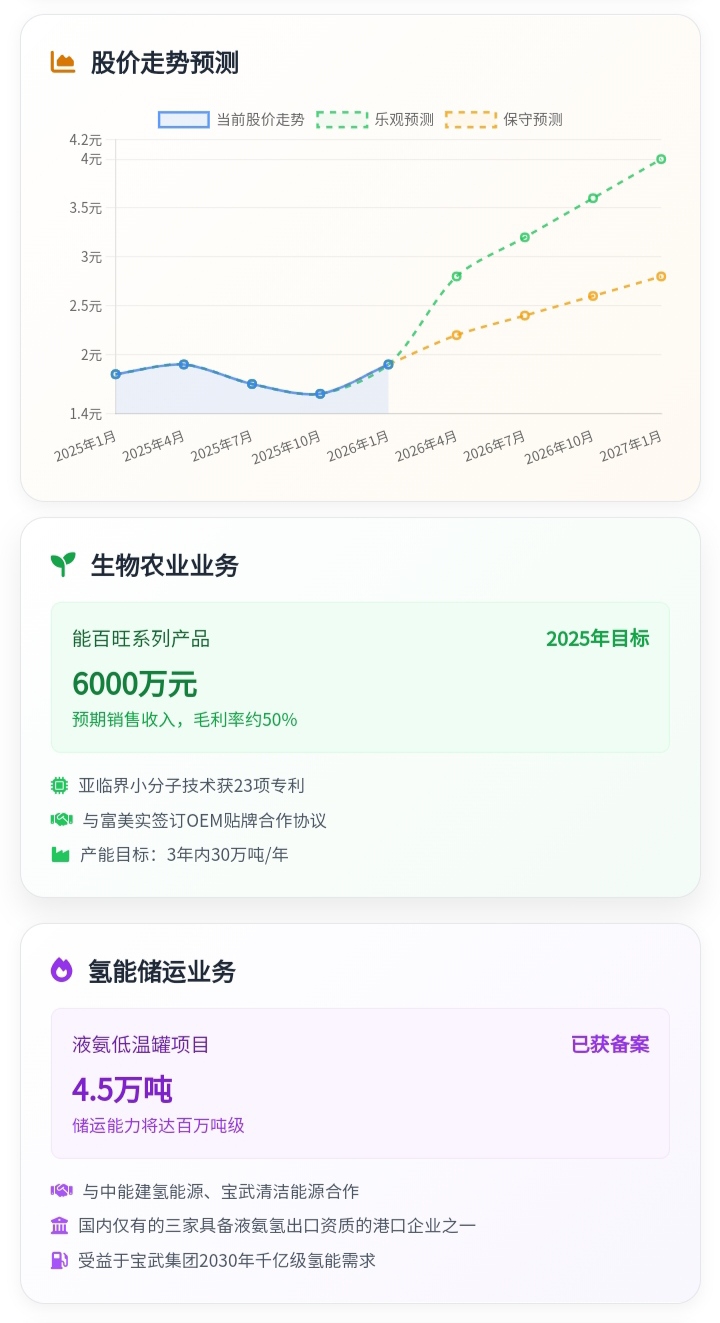Click the 2025年7月 x-axis label
The image size is (720, 1323).
222,445
